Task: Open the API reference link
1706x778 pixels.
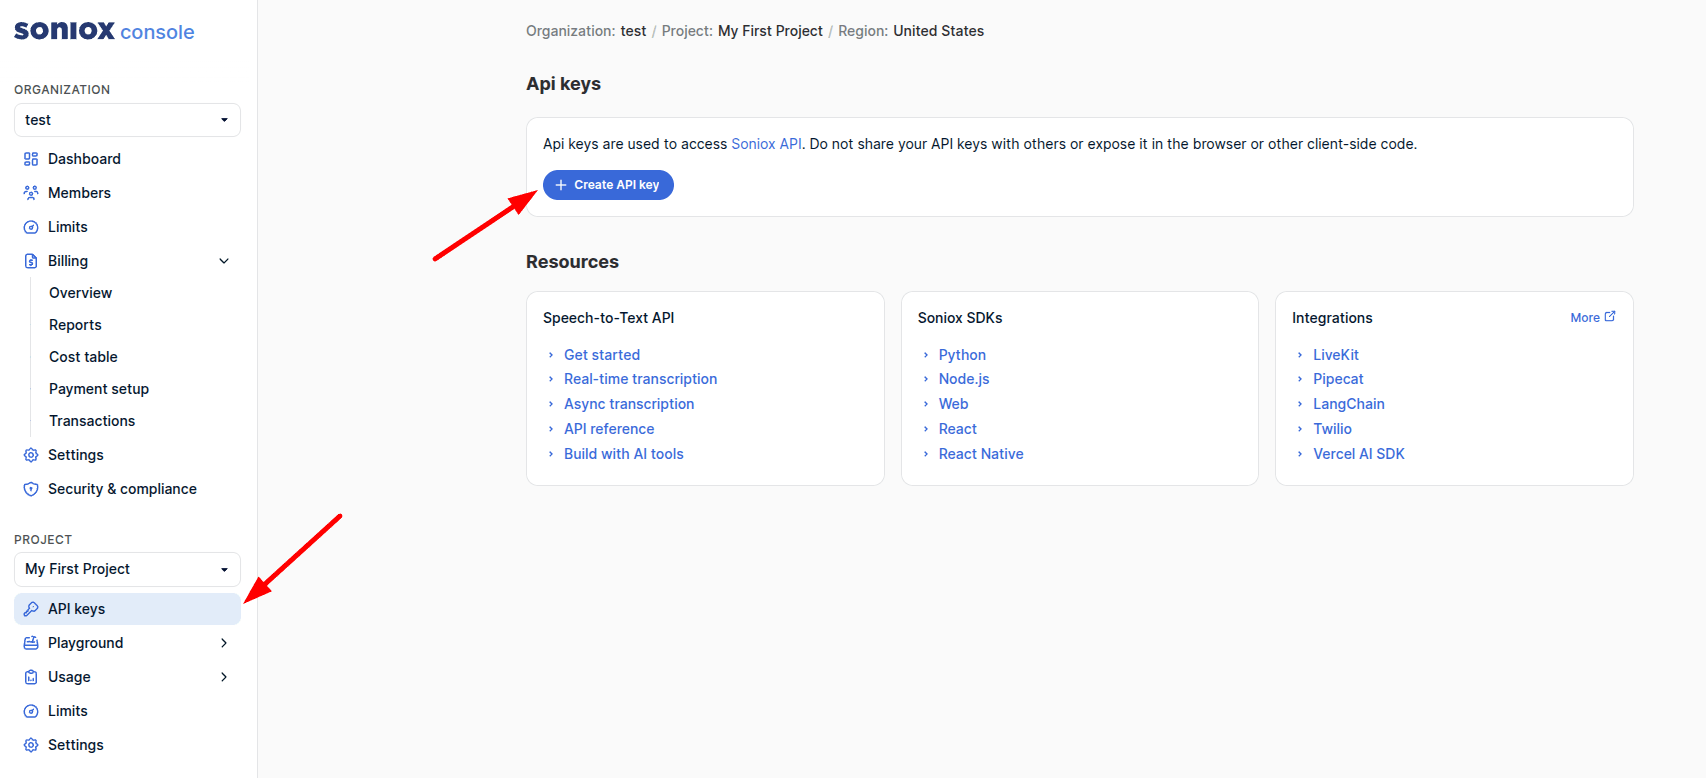Action: pyautogui.click(x=609, y=429)
